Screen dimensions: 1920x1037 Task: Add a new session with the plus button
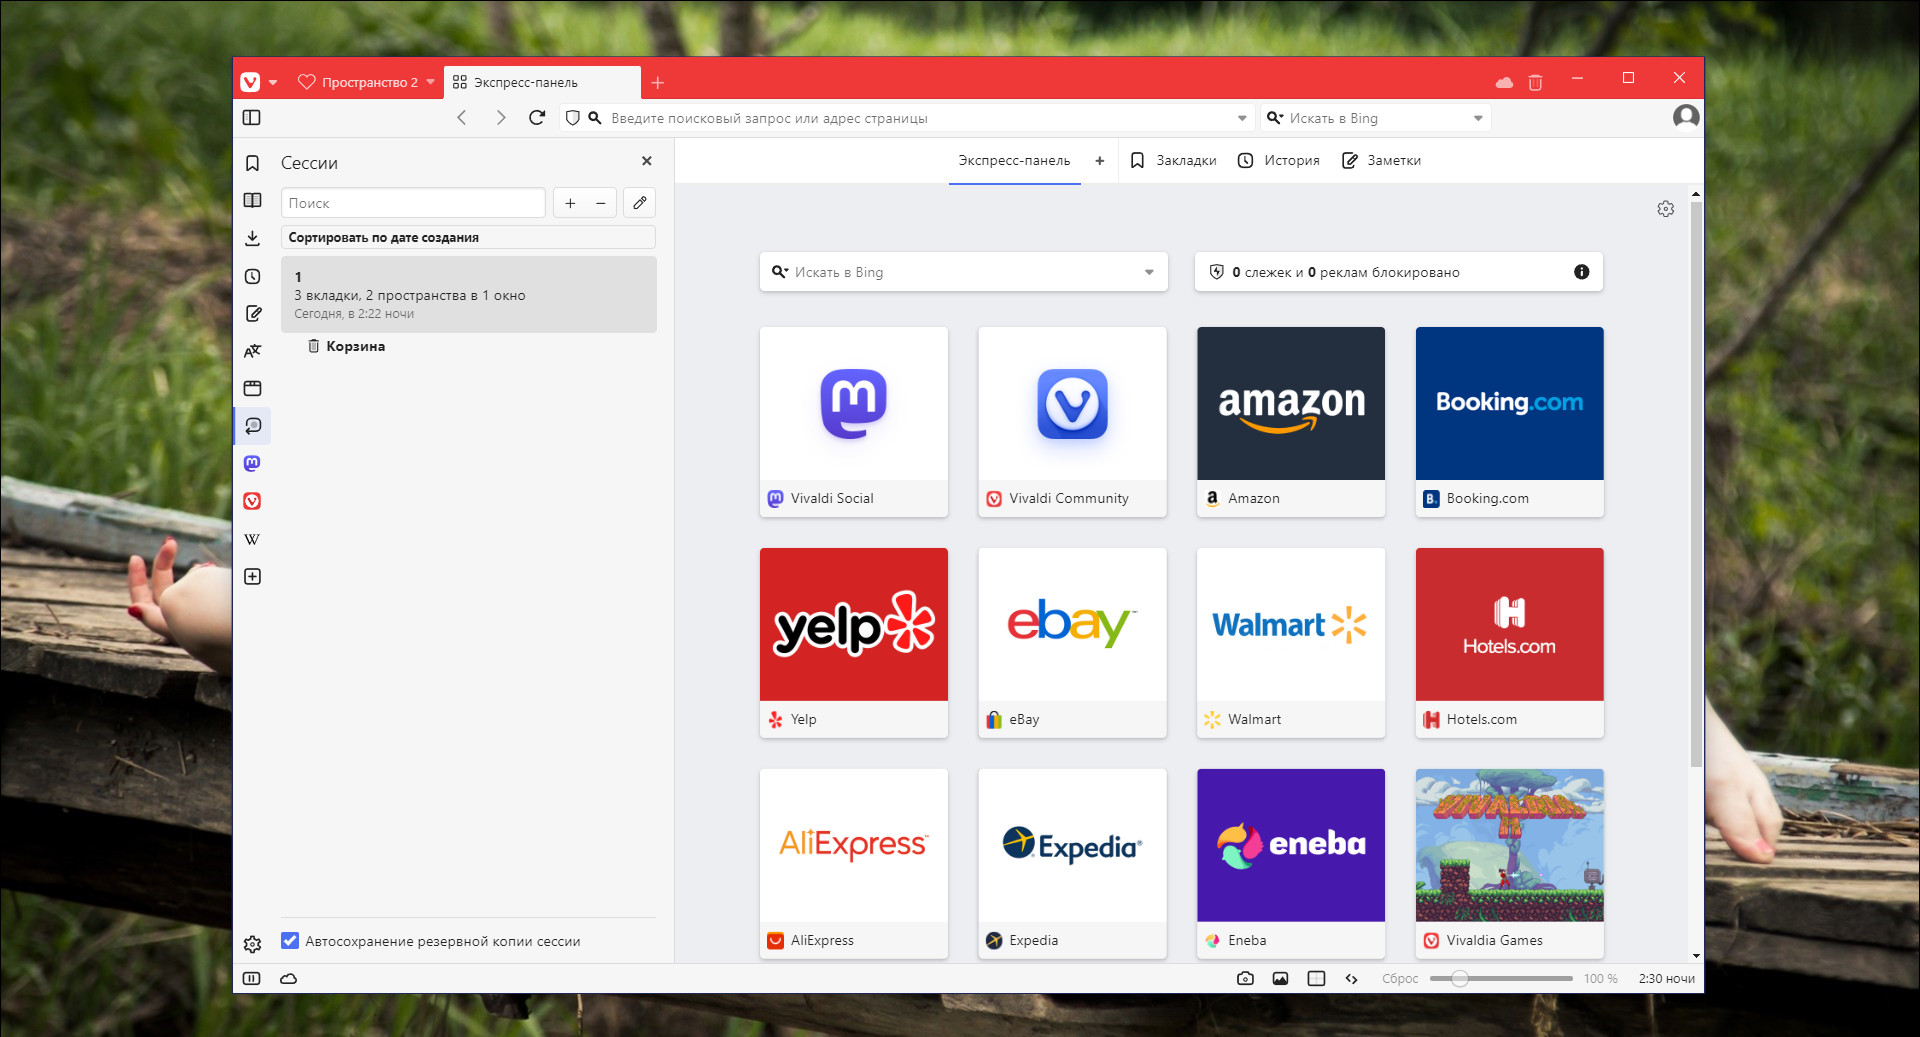pyautogui.click(x=570, y=203)
